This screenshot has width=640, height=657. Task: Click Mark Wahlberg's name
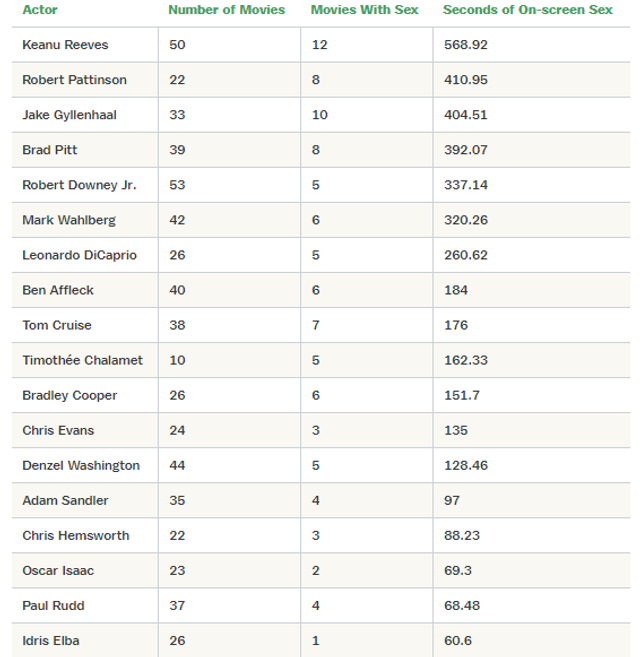coord(69,220)
